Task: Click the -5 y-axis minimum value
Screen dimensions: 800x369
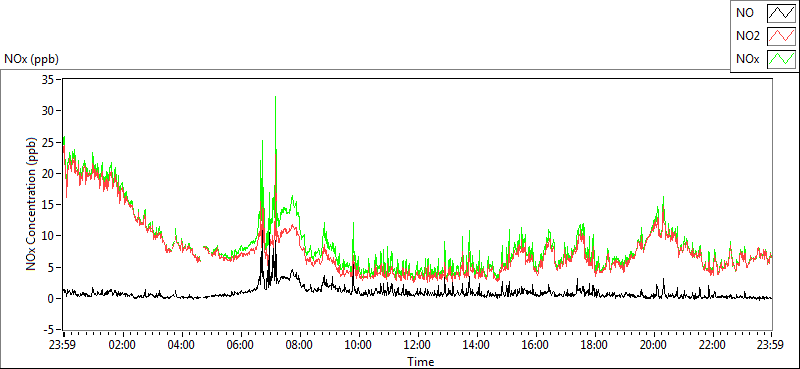Action: point(49,330)
